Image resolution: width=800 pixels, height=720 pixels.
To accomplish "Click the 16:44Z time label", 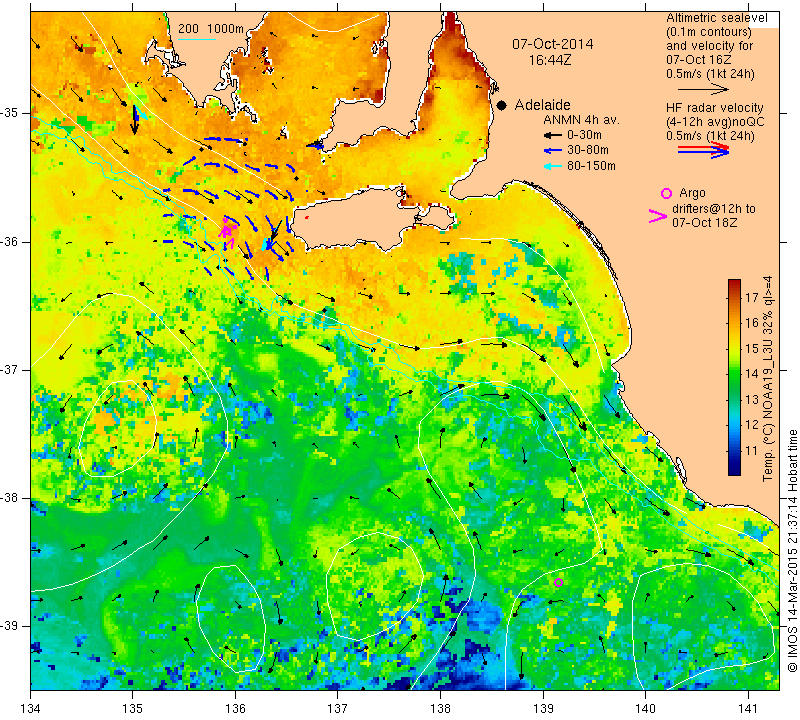I will pos(549,60).
